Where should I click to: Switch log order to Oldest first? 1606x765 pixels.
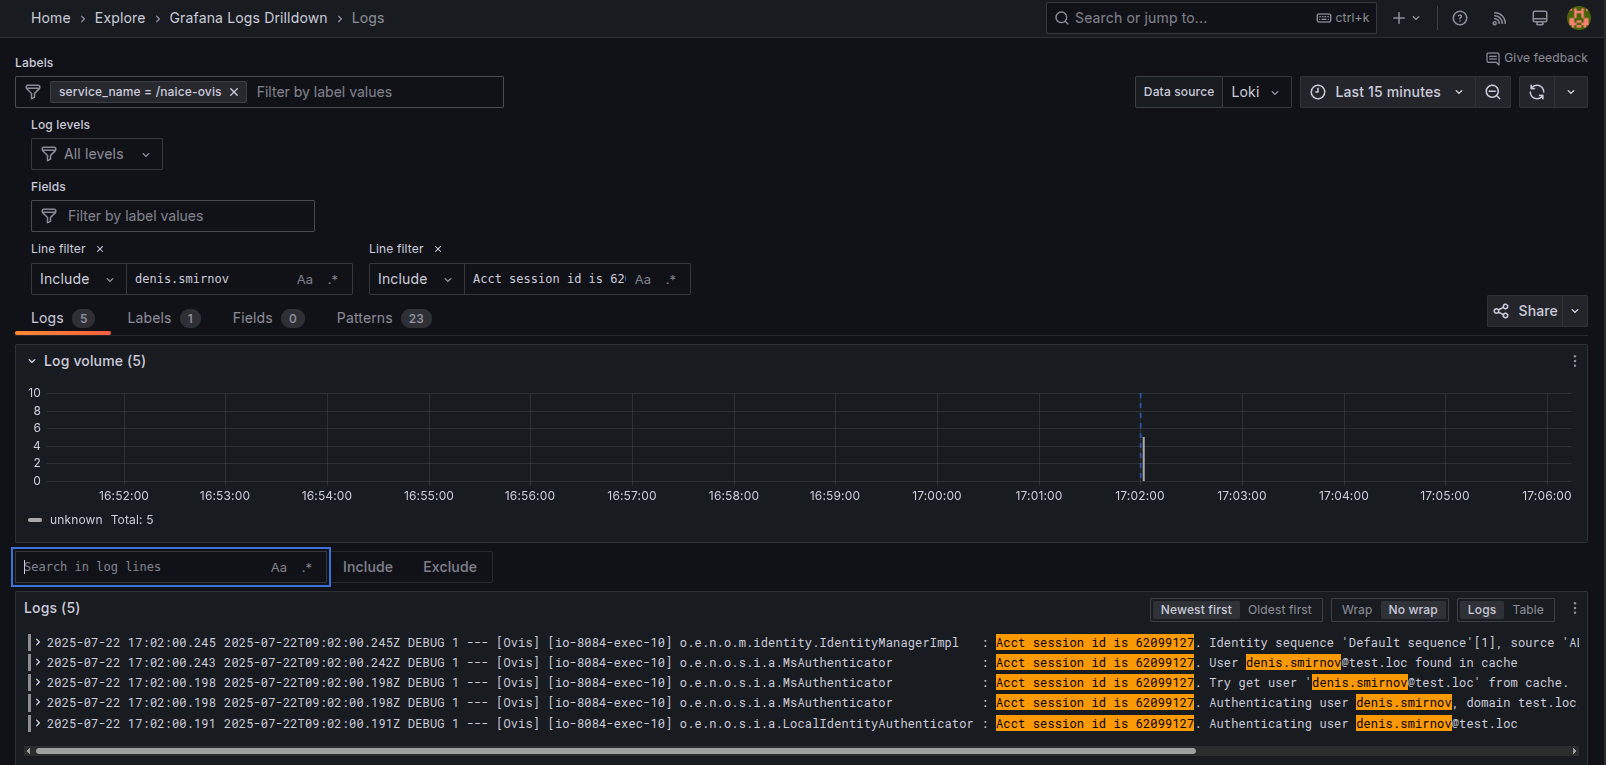(1279, 610)
